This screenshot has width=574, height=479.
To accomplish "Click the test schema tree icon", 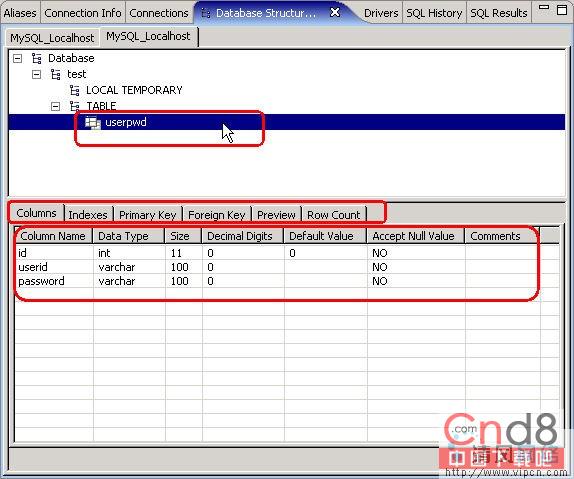I will pyautogui.click(x=56, y=74).
